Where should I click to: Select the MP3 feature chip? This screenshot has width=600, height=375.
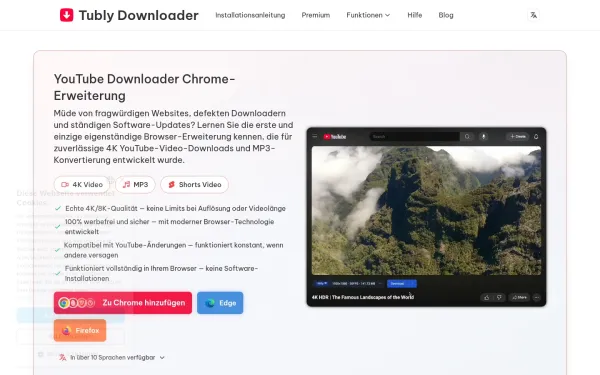point(135,184)
